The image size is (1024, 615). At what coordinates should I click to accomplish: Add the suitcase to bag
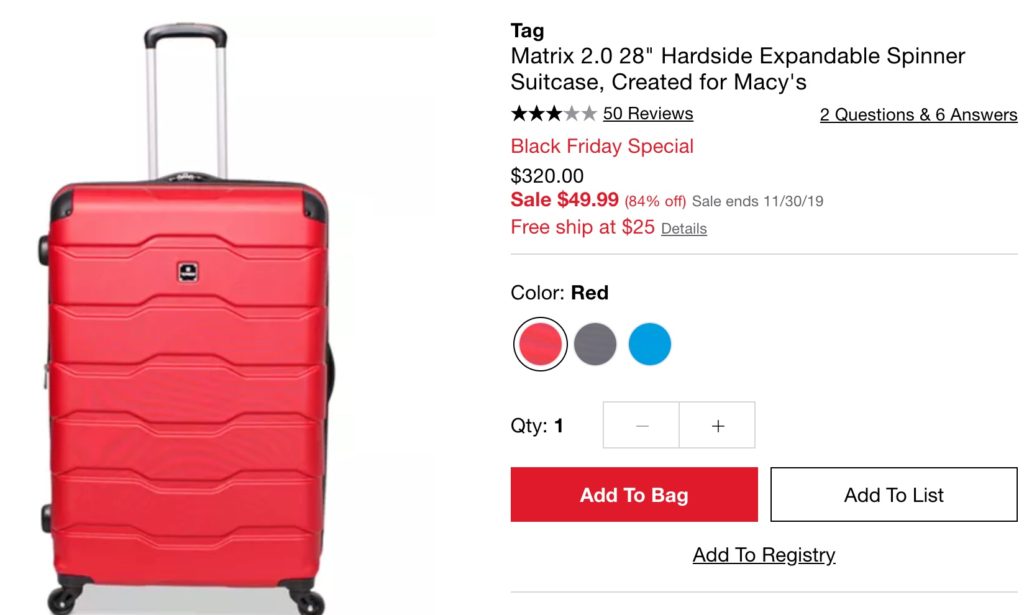(634, 494)
